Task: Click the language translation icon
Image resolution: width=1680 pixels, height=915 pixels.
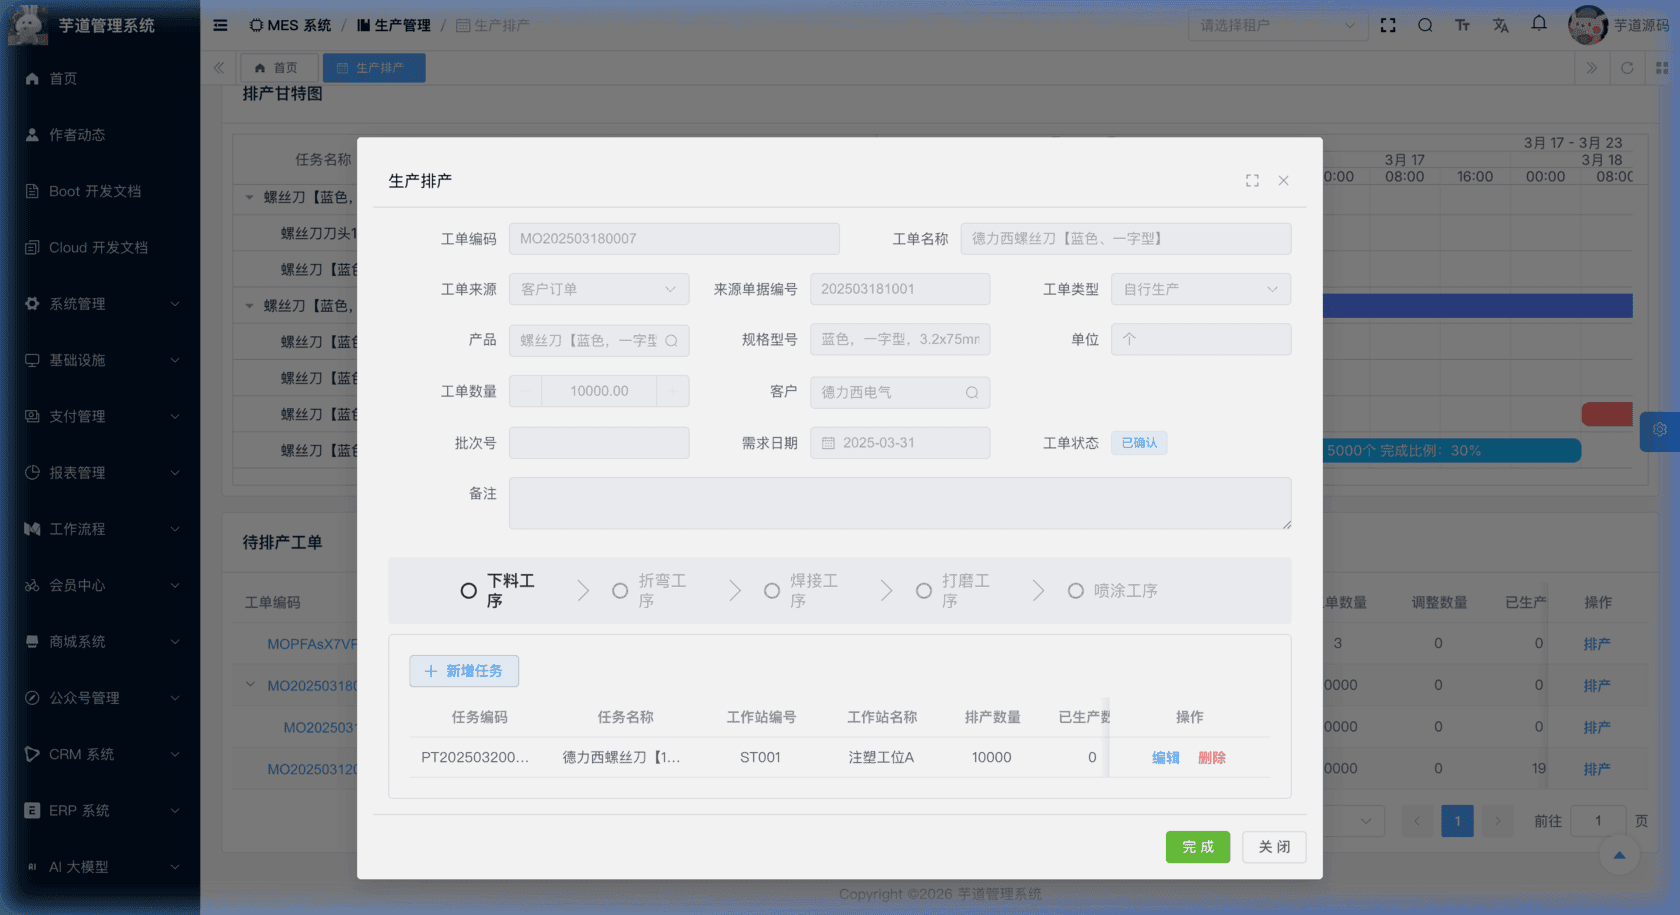Action: tap(1500, 26)
